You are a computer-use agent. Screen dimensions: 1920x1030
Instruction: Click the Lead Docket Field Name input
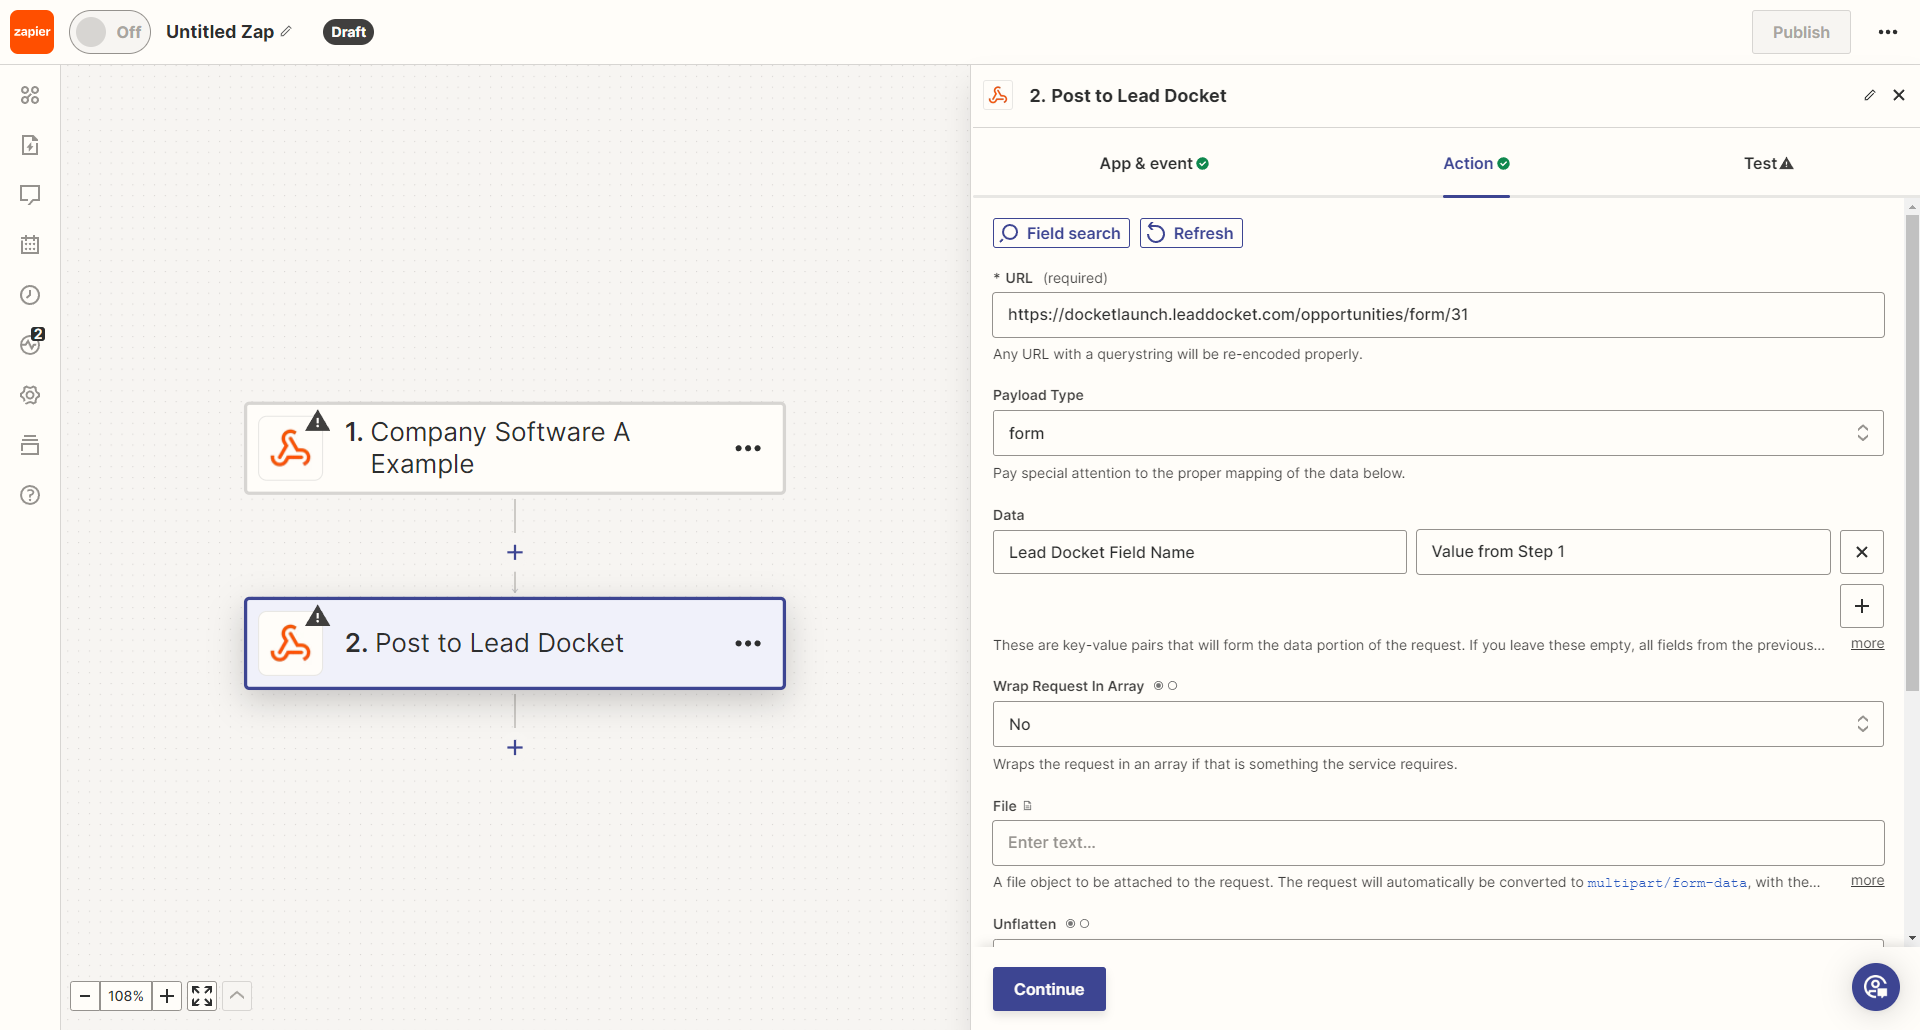click(1199, 551)
